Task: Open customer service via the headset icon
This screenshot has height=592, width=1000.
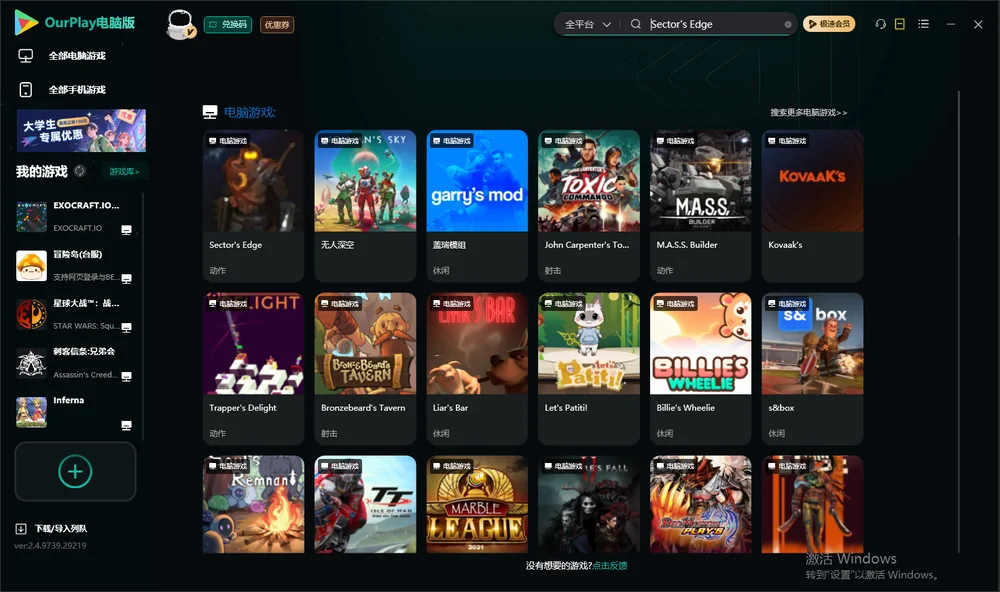Action: [x=881, y=24]
